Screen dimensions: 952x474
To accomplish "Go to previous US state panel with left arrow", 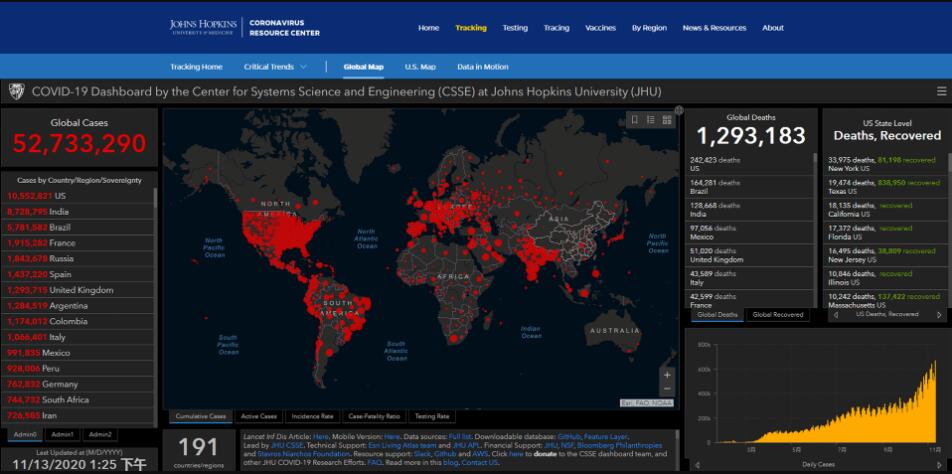I will (x=837, y=315).
